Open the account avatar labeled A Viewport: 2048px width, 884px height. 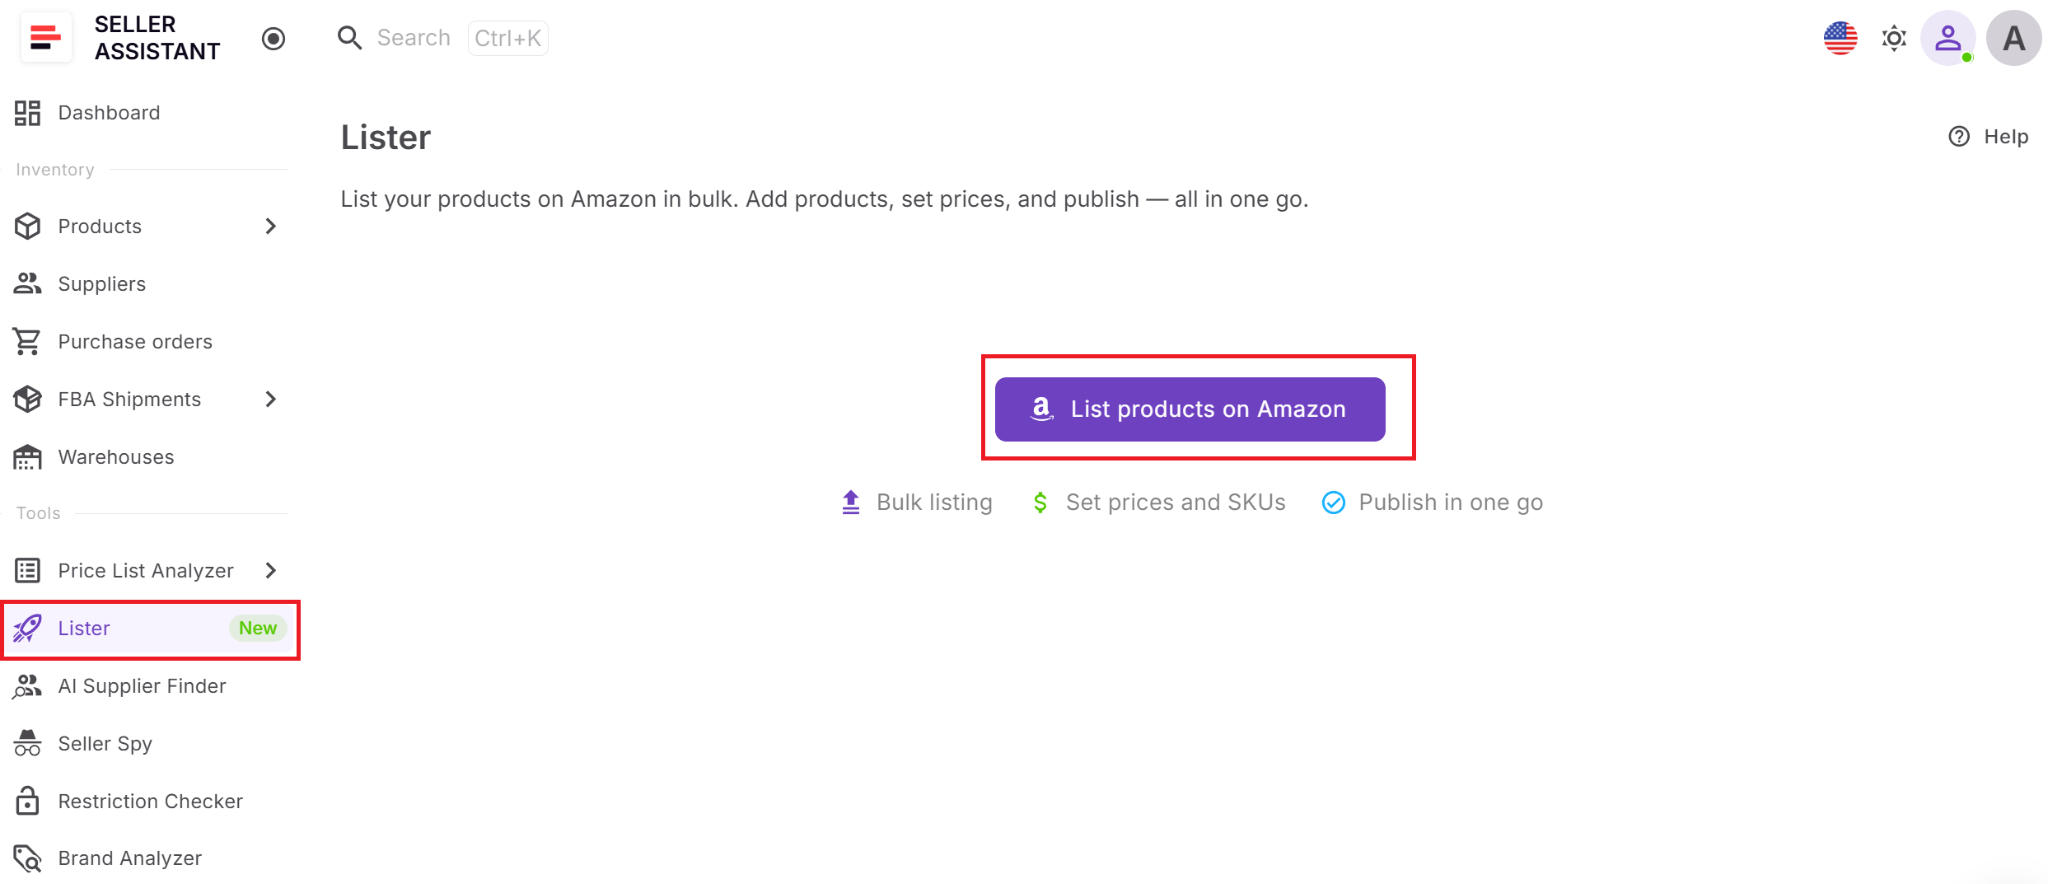(x=2013, y=38)
